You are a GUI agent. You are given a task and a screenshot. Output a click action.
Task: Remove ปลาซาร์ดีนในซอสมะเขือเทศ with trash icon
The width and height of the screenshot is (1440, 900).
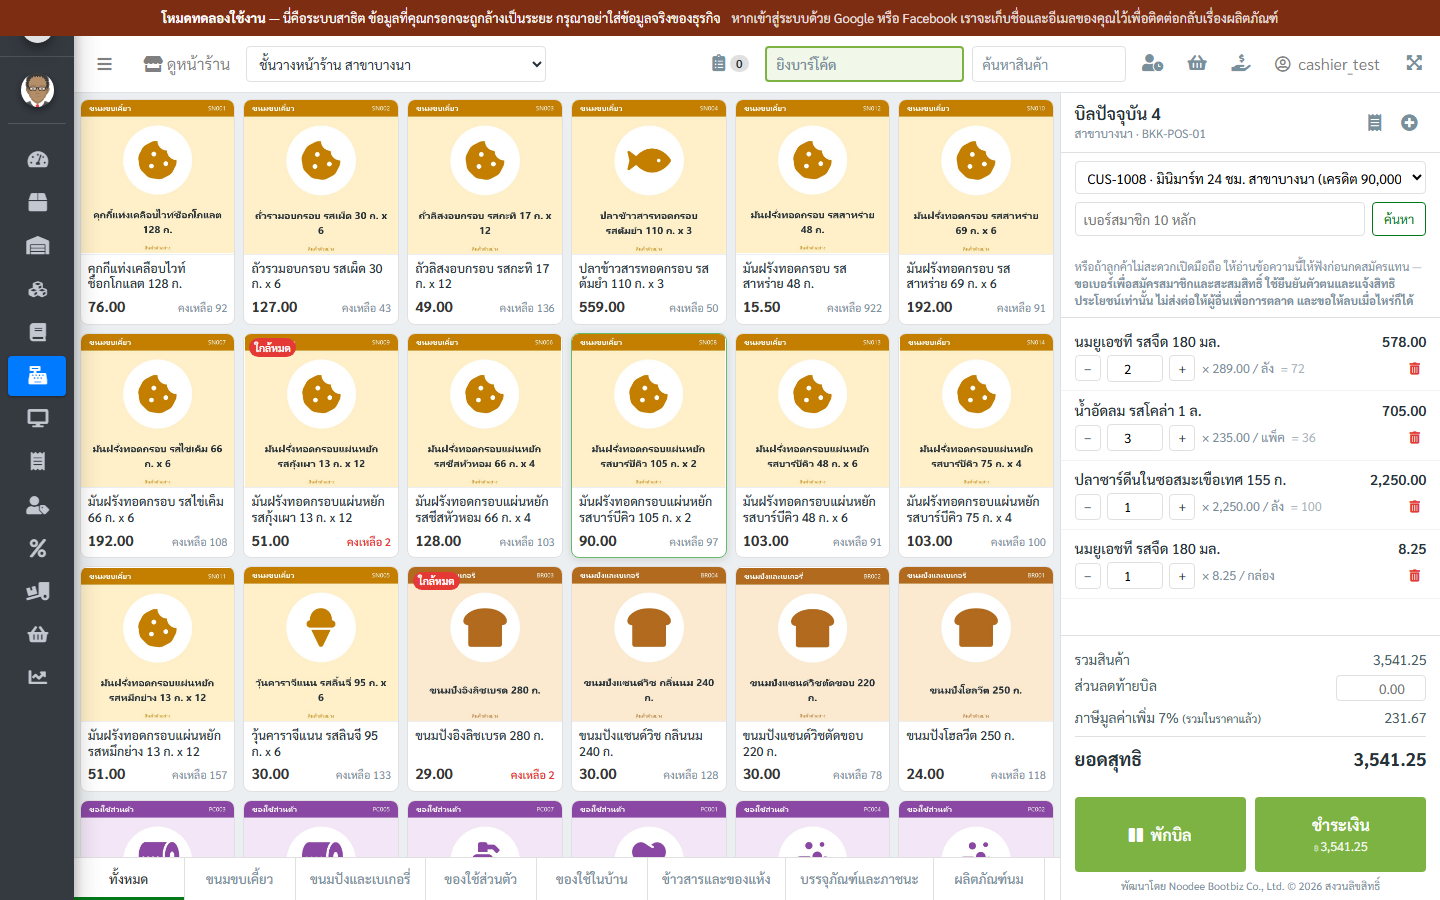1414,507
